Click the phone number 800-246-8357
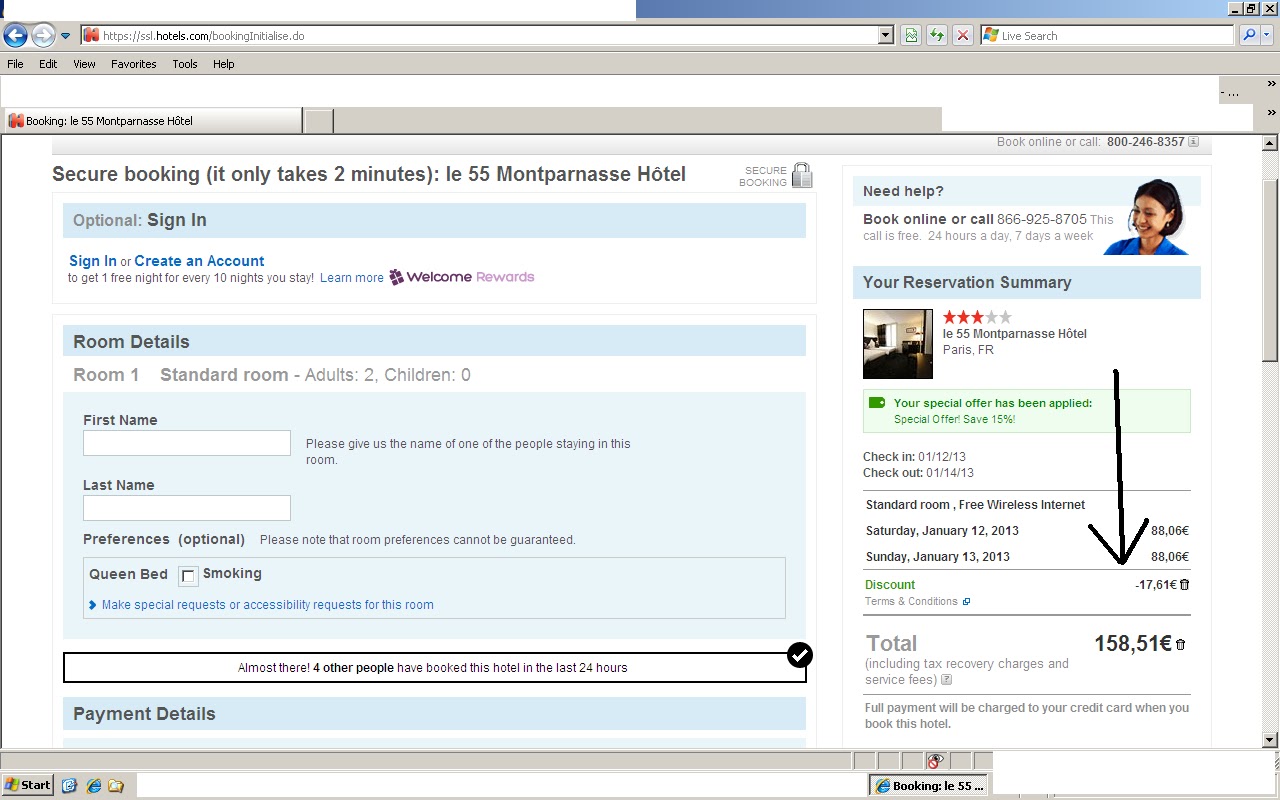Viewport: 1280px width, 800px height. coord(1145,142)
